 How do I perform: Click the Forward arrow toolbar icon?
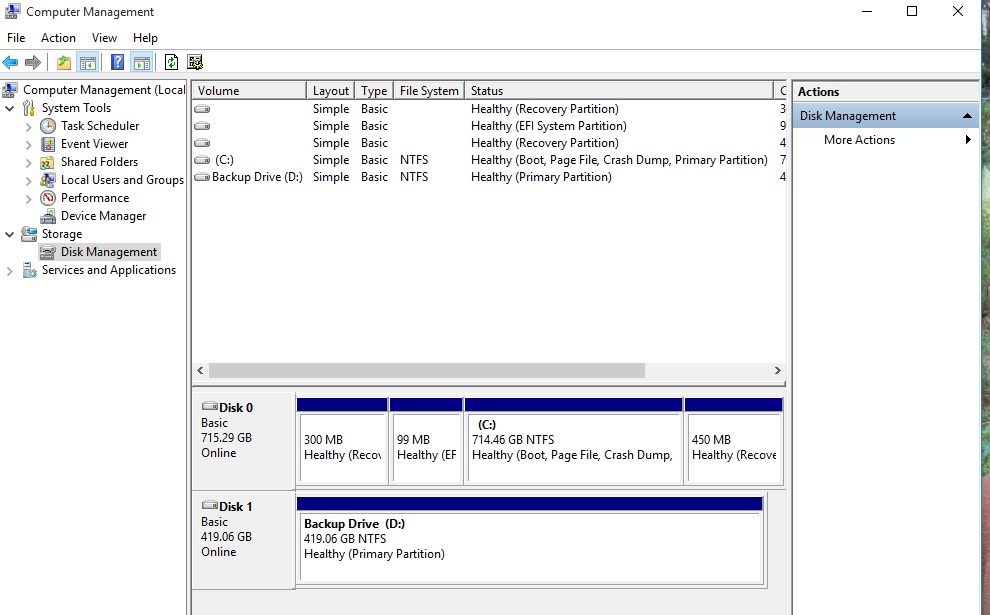pos(33,62)
